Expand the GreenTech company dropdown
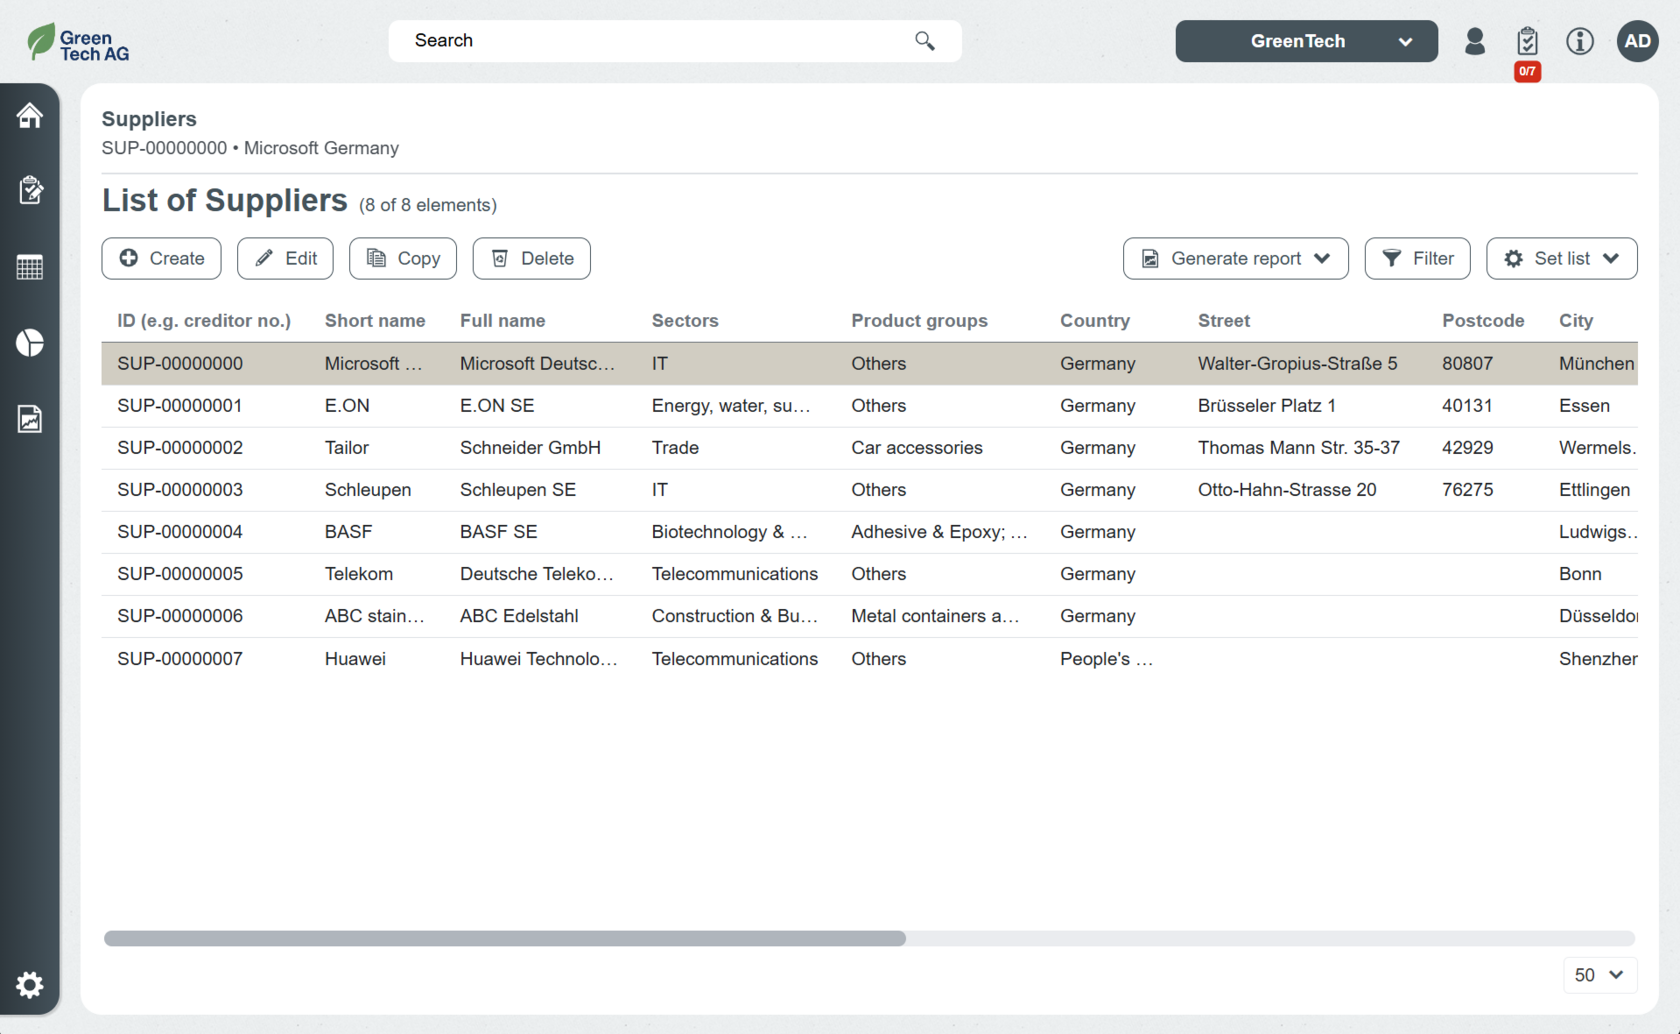 1306,41
